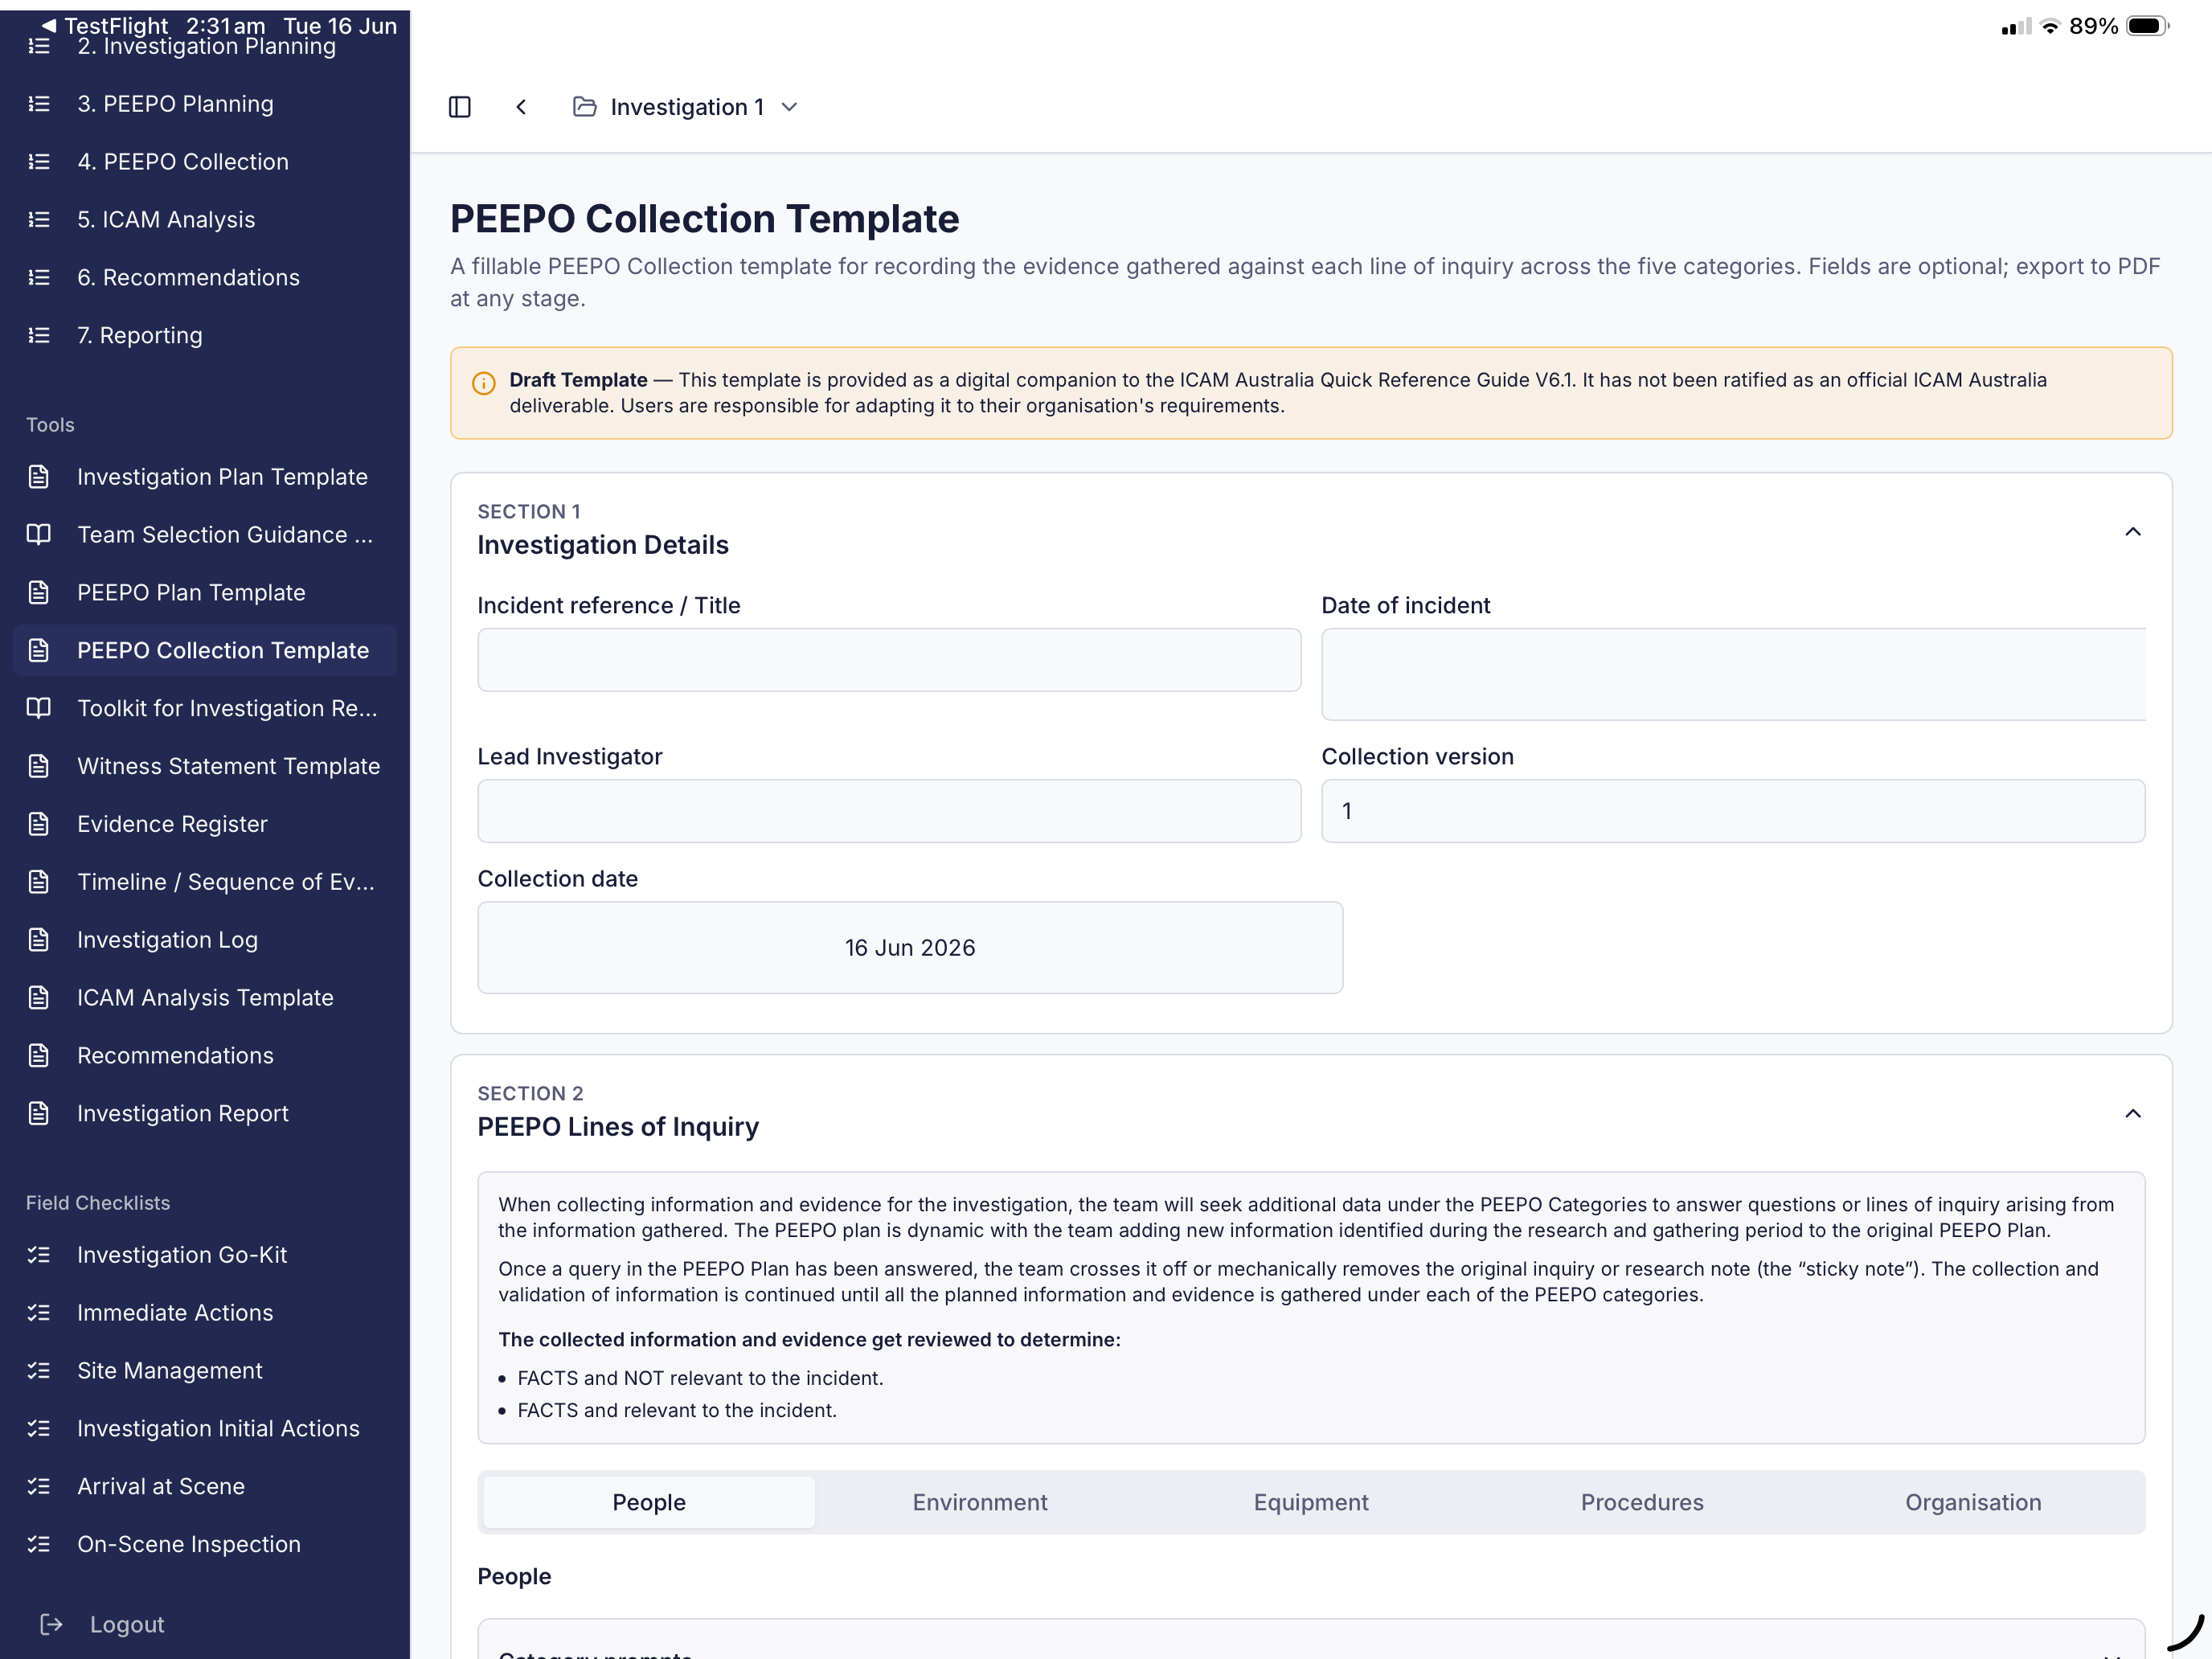Click the Investigation Report document icon
Screen dimensions: 2212x1659
[x=39, y=1114]
